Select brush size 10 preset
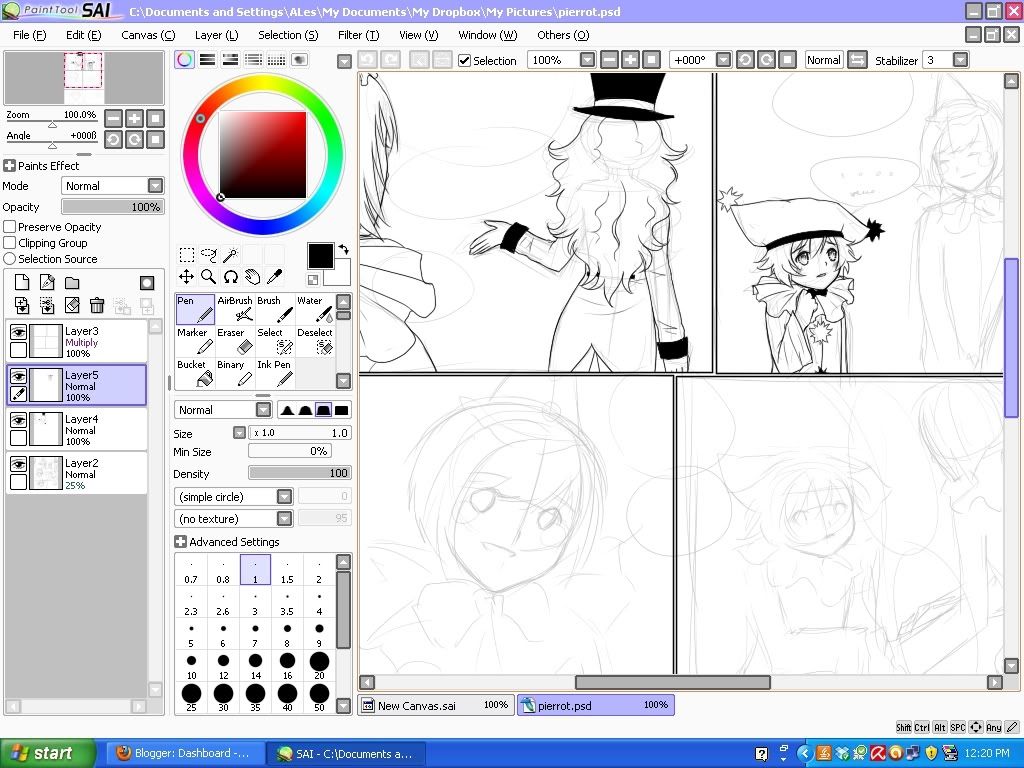This screenshot has width=1024, height=768. (191, 662)
